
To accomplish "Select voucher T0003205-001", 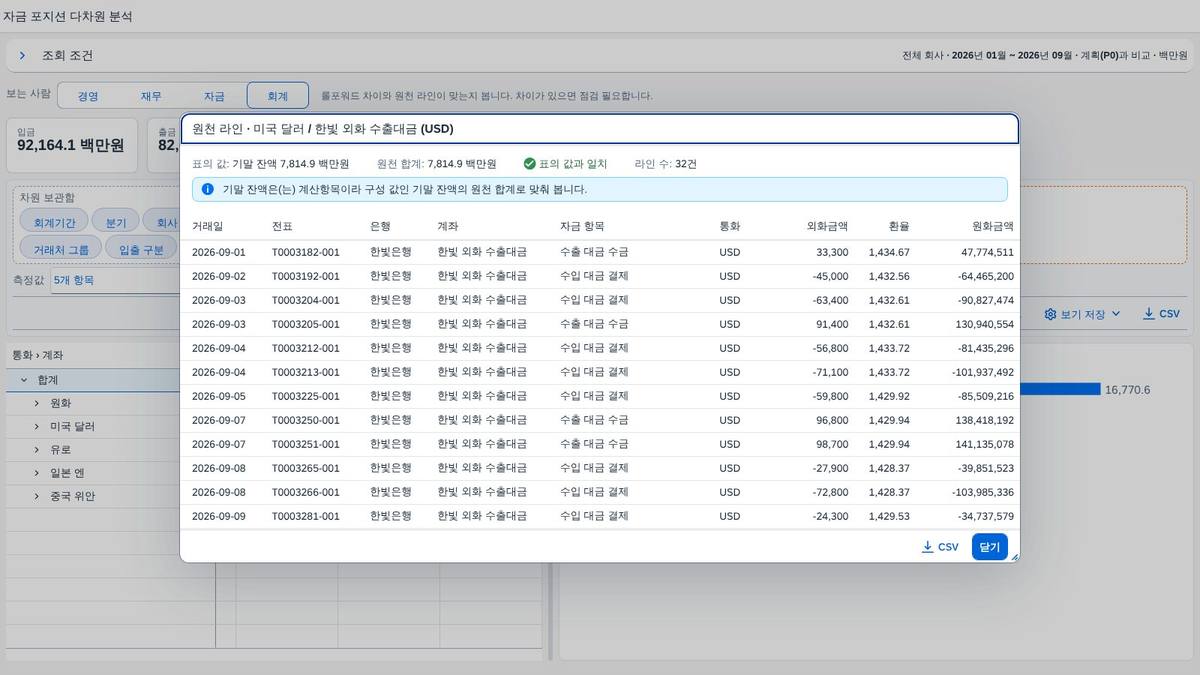I will coord(305,324).
